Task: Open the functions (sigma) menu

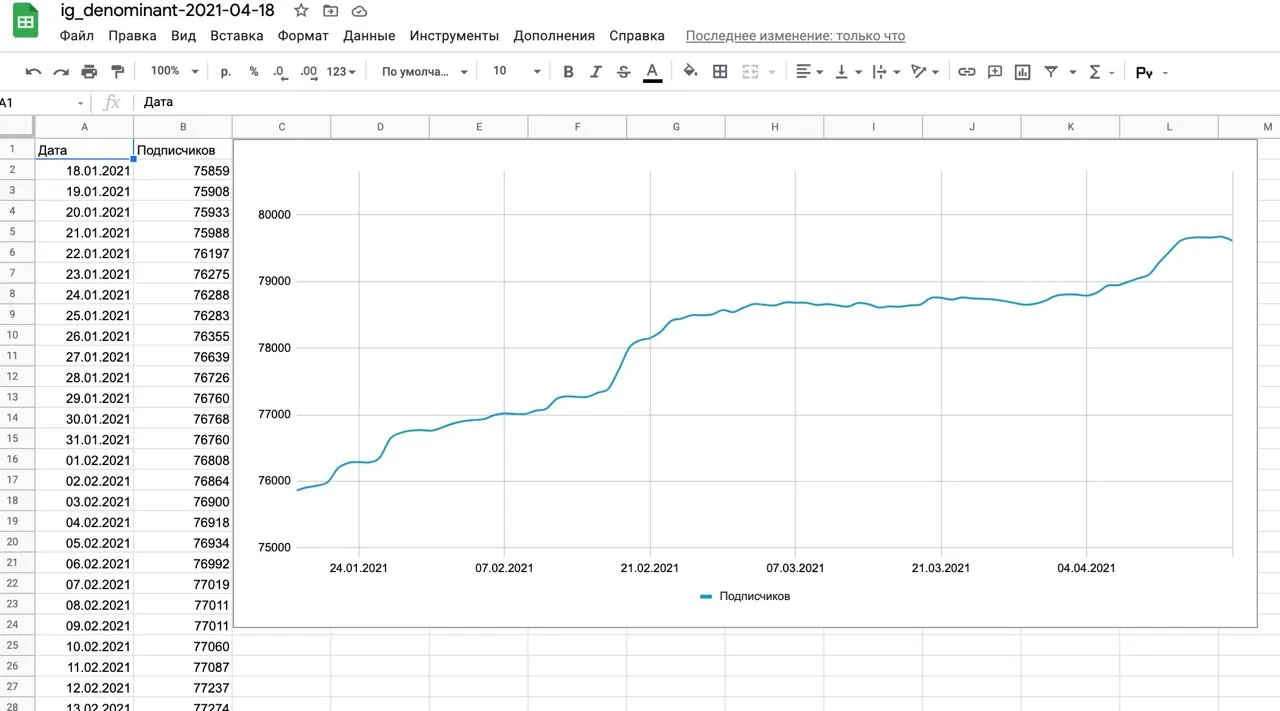Action: coord(1101,72)
